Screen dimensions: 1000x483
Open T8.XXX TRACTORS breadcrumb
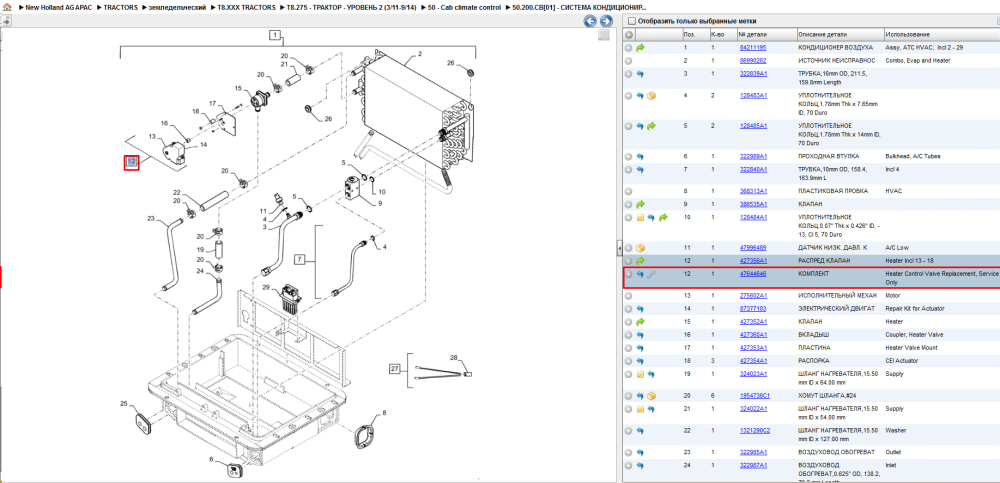245,8
